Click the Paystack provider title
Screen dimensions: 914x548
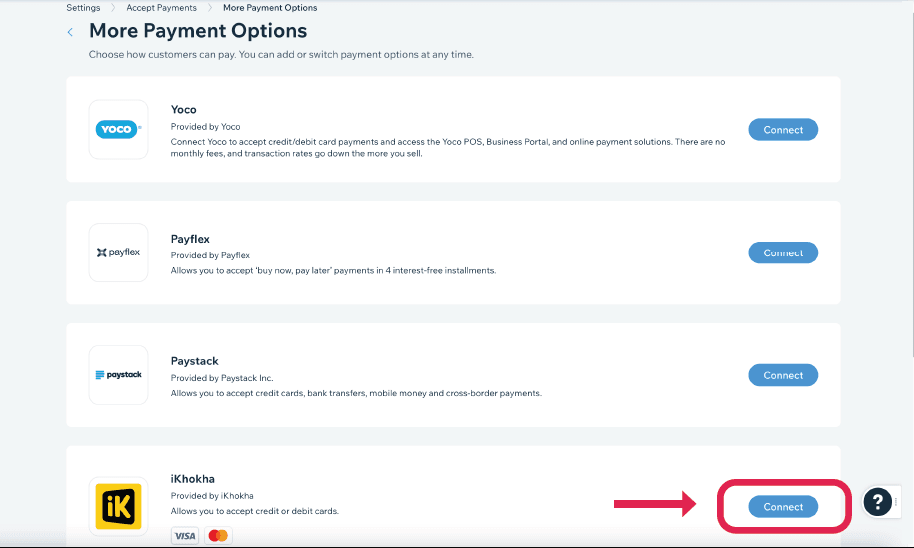[194, 361]
